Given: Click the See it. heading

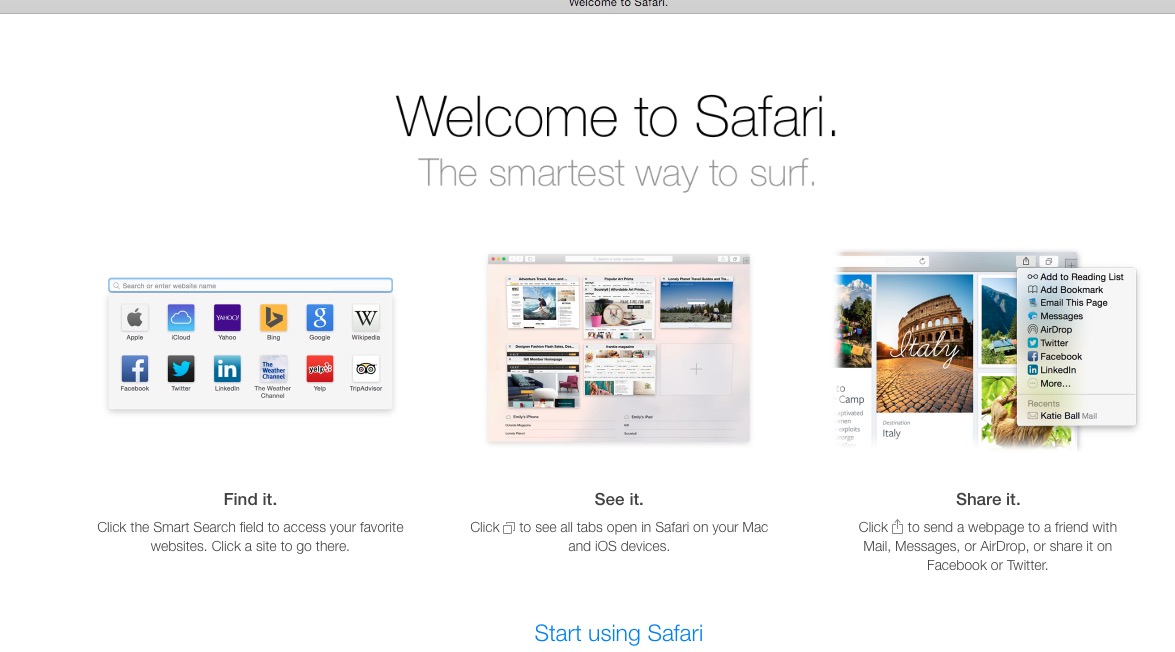Looking at the screenshot, I should tap(619, 499).
